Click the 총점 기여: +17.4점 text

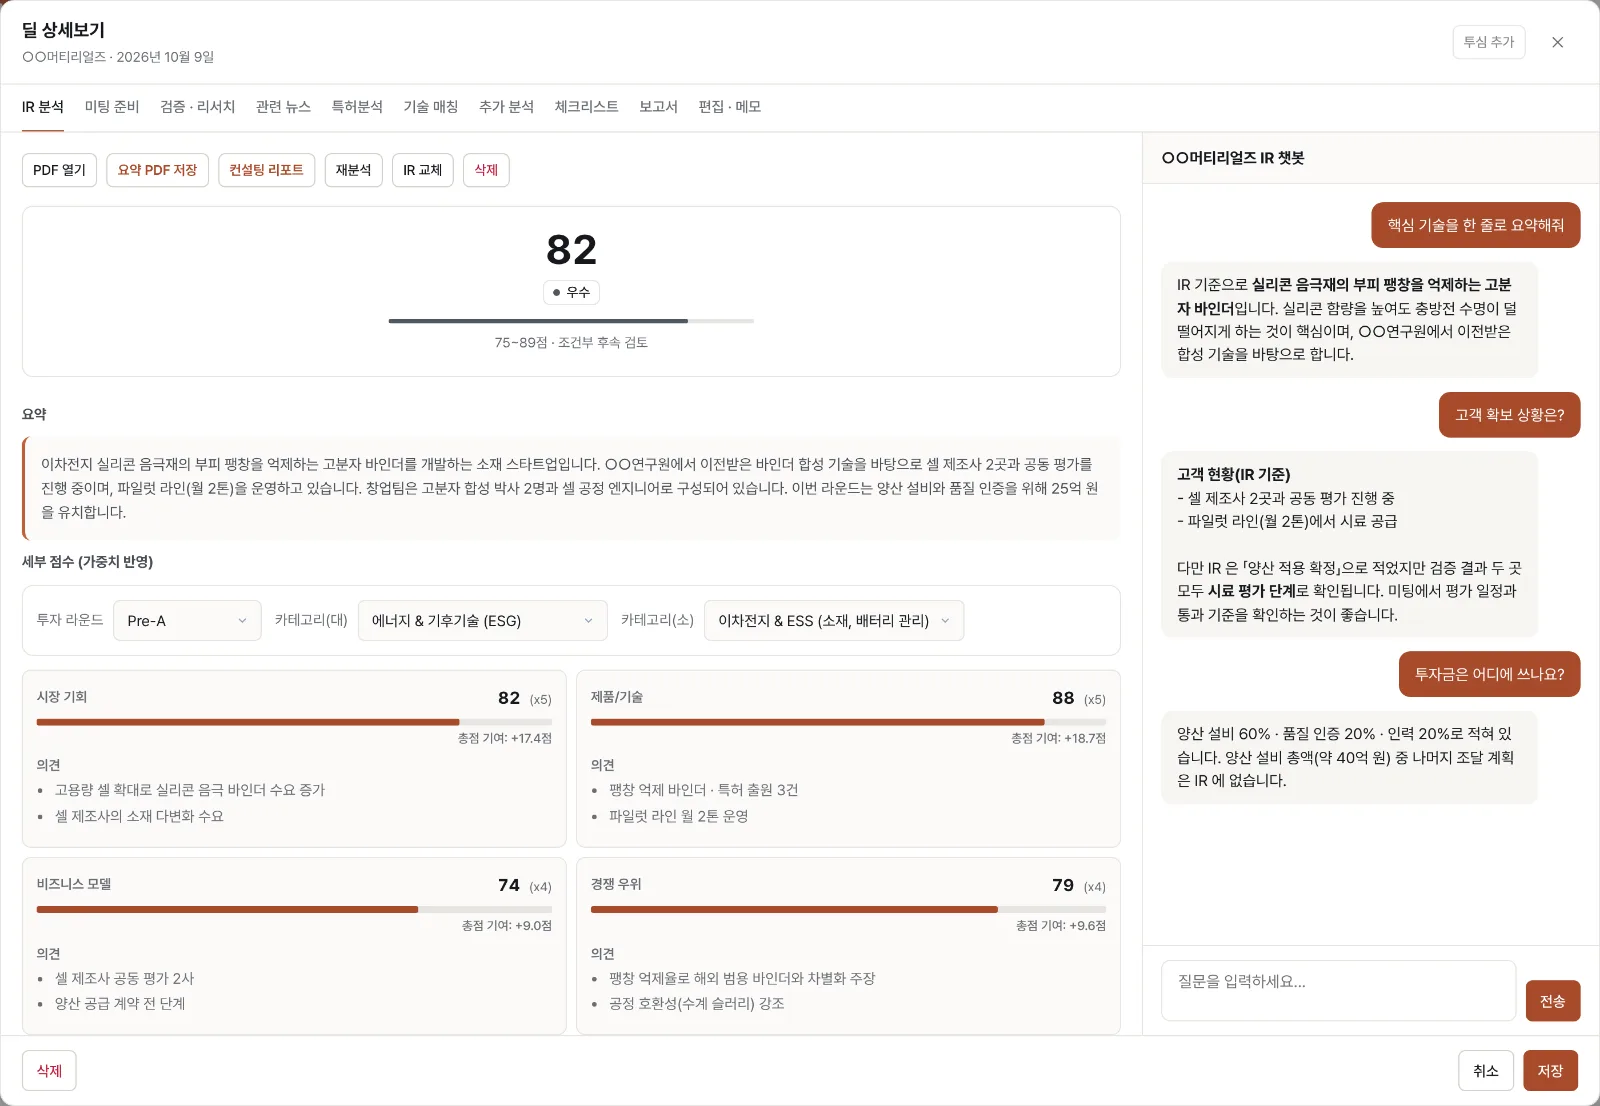tap(504, 738)
